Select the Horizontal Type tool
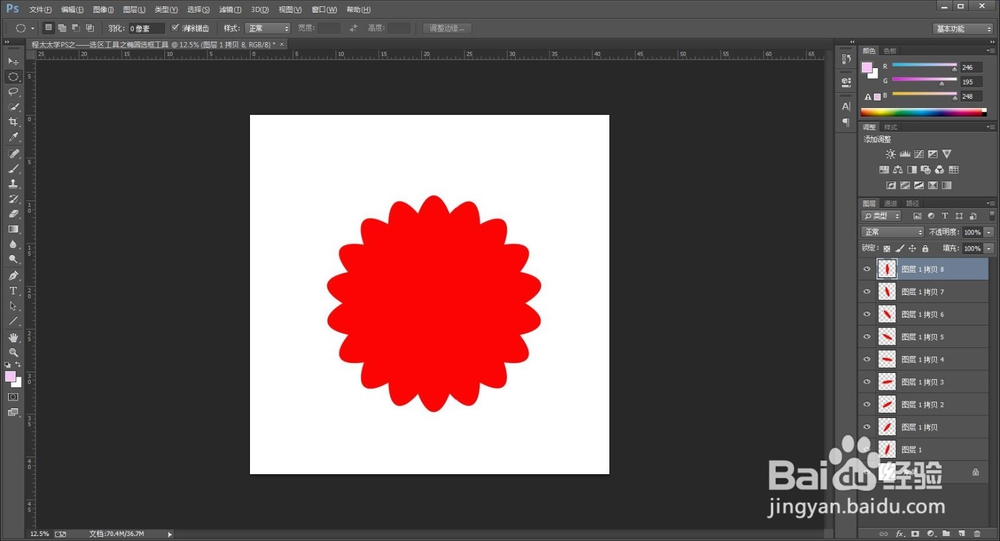This screenshot has width=1000, height=541. pyautogui.click(x=13, y=291)
